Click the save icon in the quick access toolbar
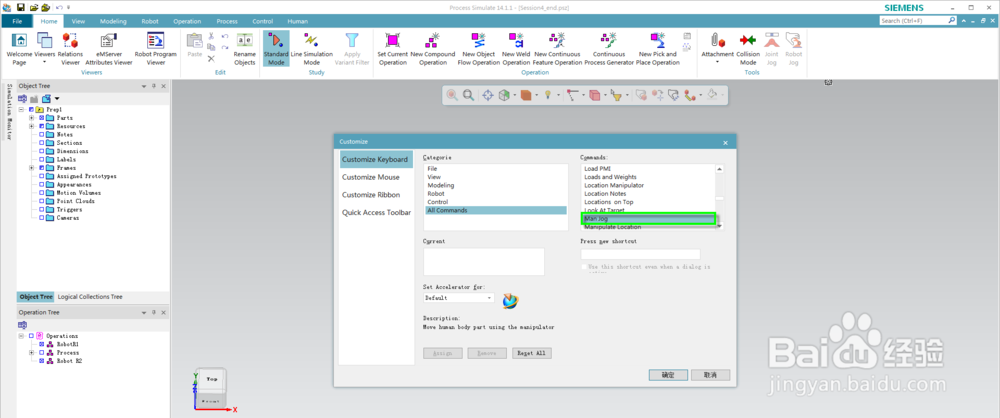This screenshot has height=418, width=1000. [x=20, y=7]
